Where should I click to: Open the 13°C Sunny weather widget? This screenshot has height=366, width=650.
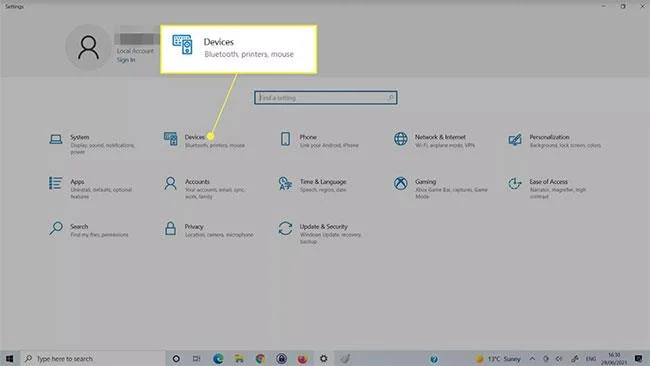coord(497,359)
